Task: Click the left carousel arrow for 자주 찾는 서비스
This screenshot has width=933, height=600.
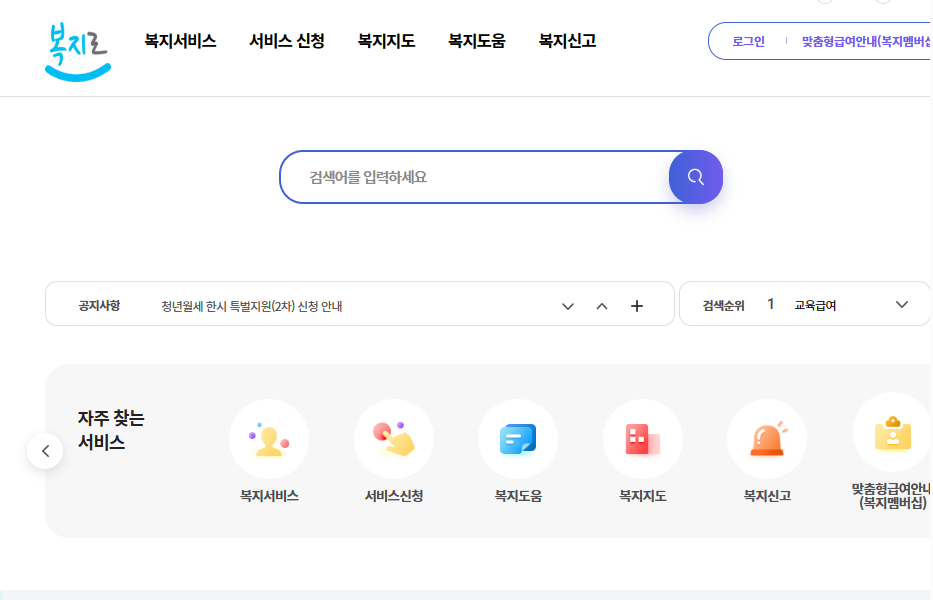Action: [x=45, y=450]
